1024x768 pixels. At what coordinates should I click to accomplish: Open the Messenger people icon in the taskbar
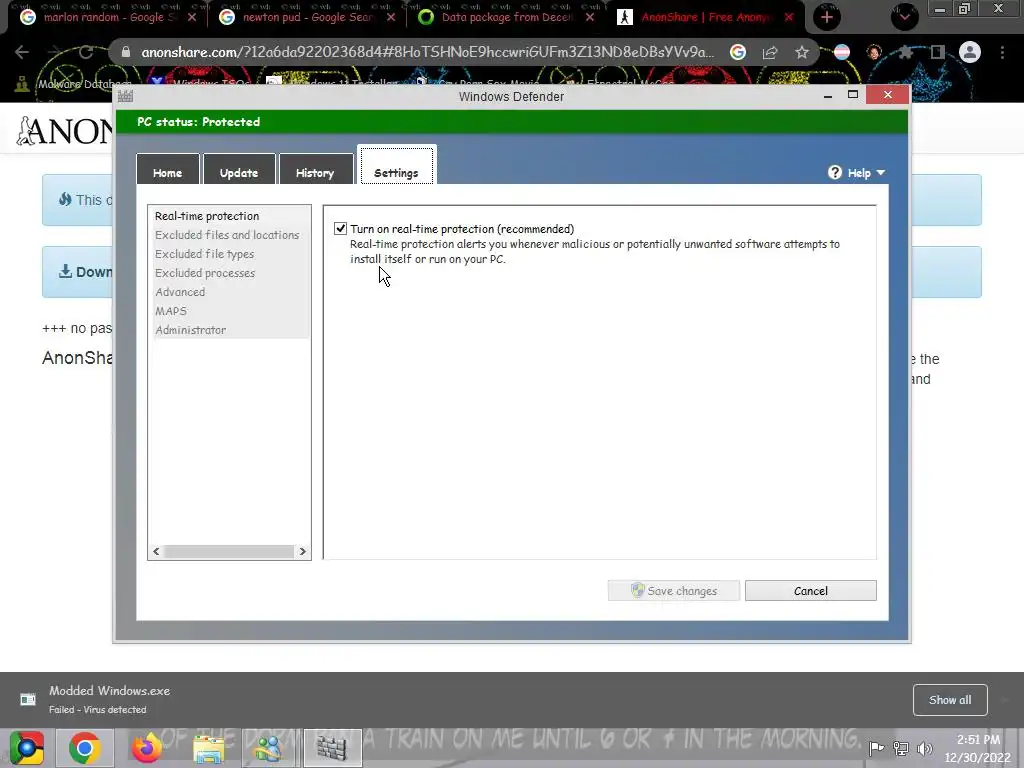[x=270, y=748]
